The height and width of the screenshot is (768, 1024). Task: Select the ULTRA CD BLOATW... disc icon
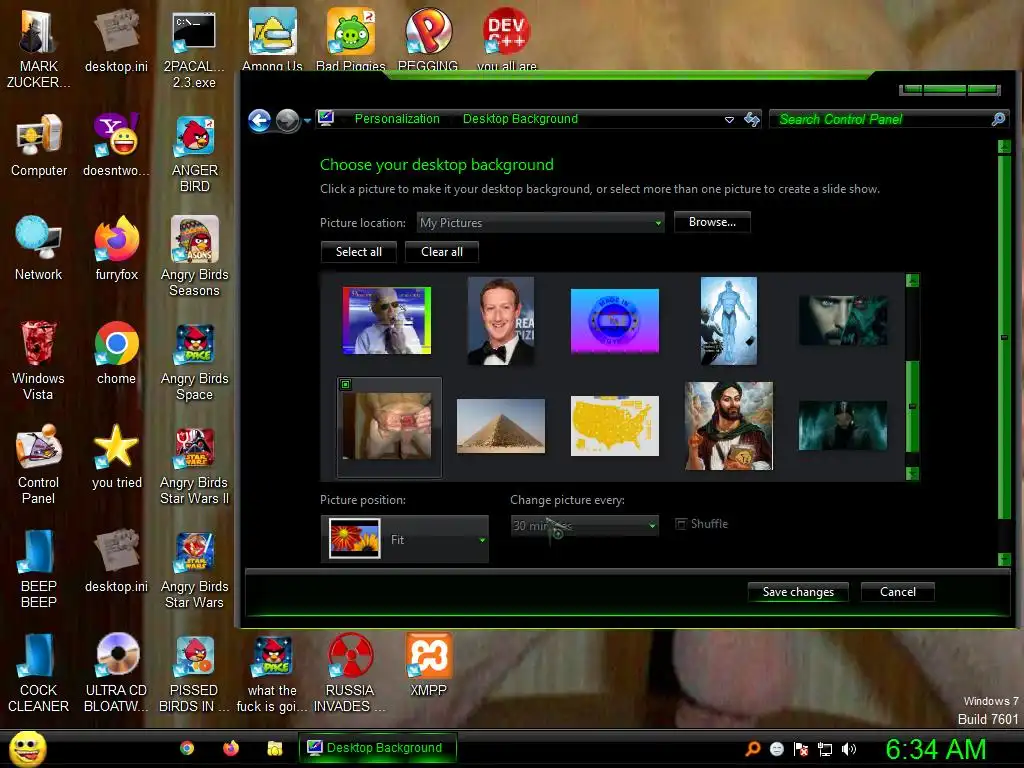pos(116,673)
